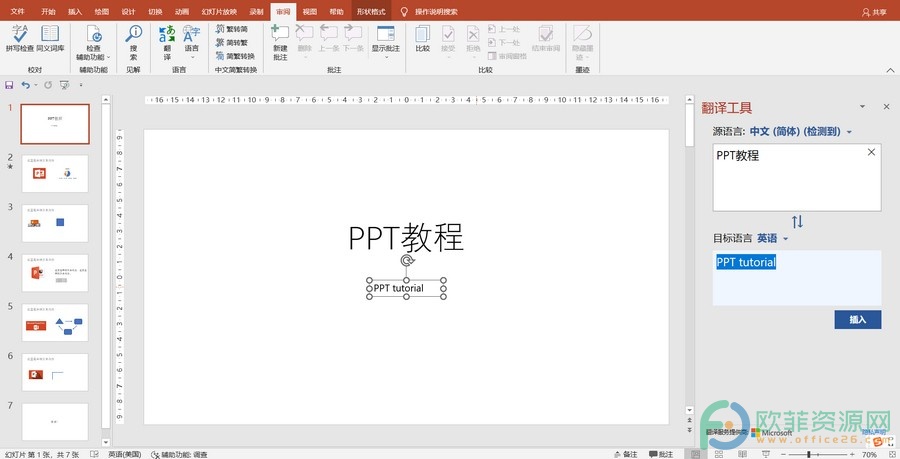Viewport: 900px width, 459px height.
Task: Click the 显示批注 show comments button
Action: pos(385,41)
